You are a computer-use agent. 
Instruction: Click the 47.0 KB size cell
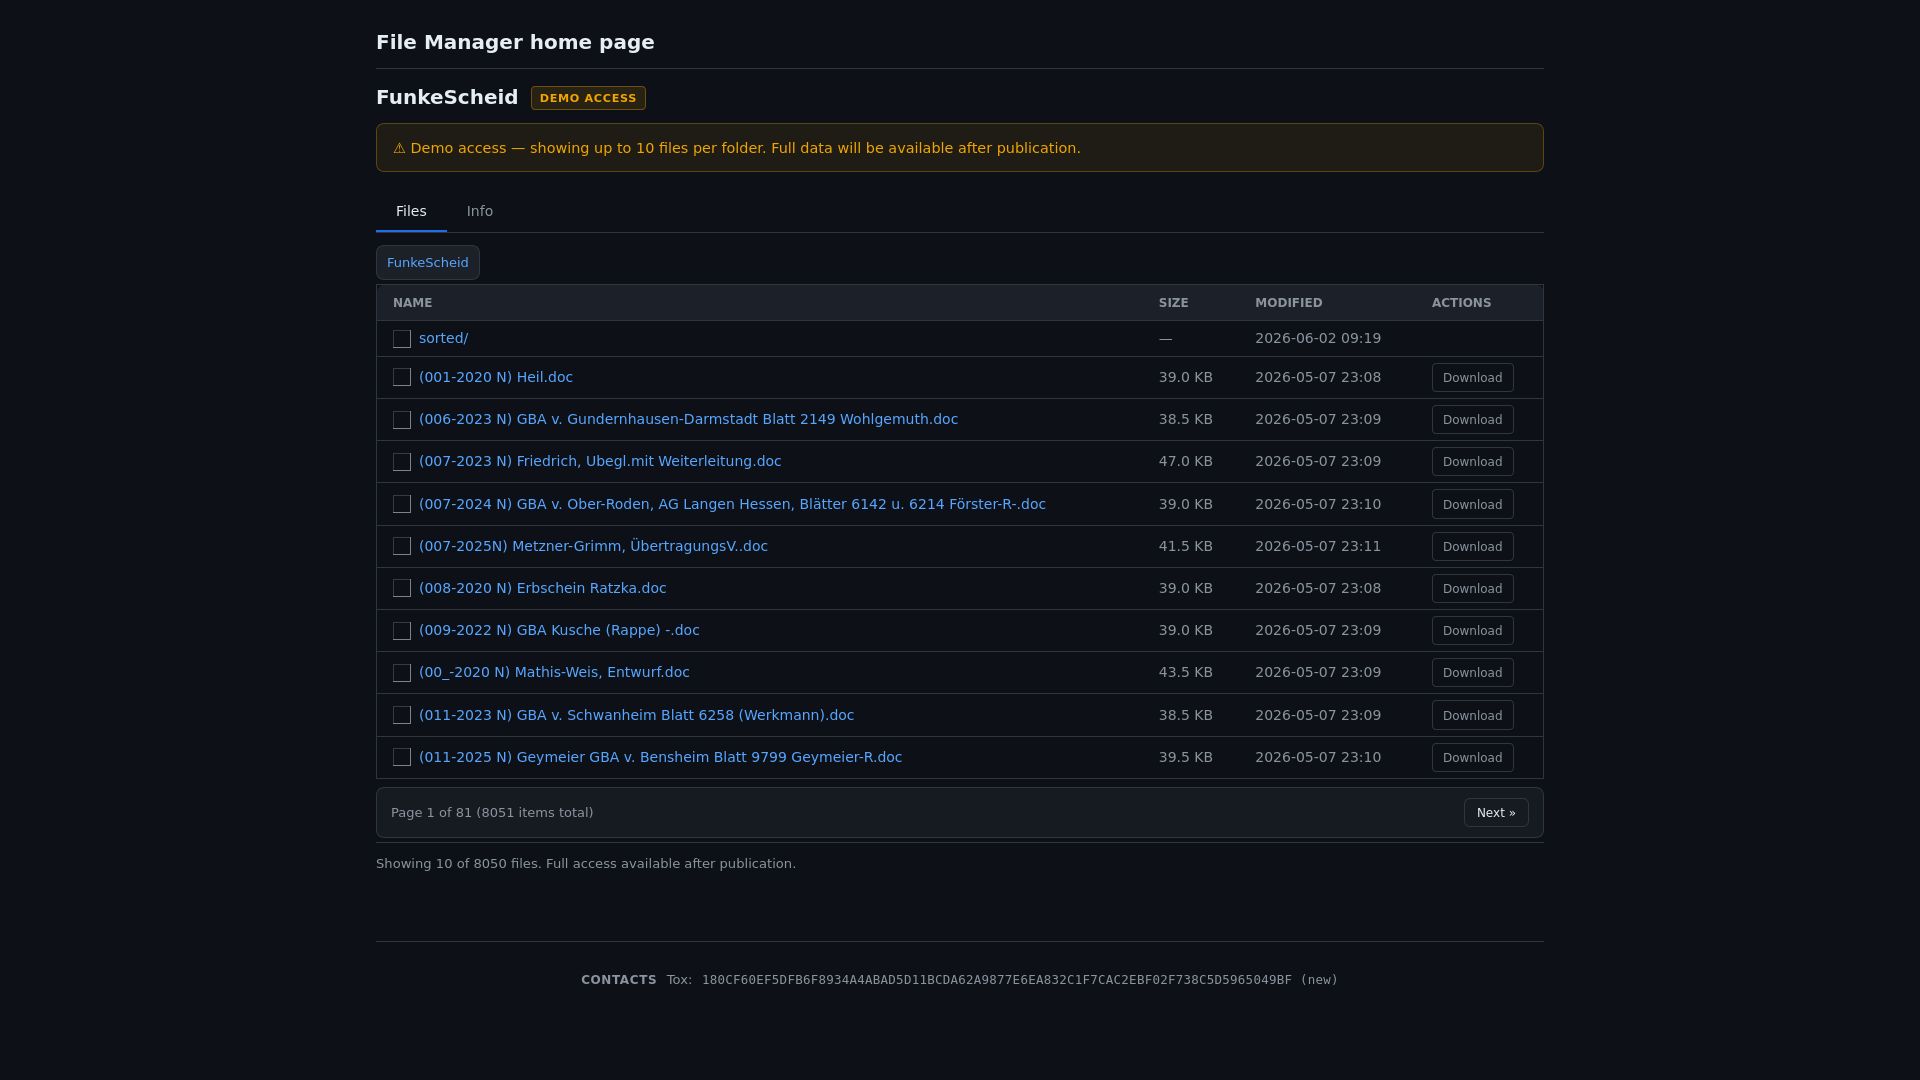pos(1186,461)
